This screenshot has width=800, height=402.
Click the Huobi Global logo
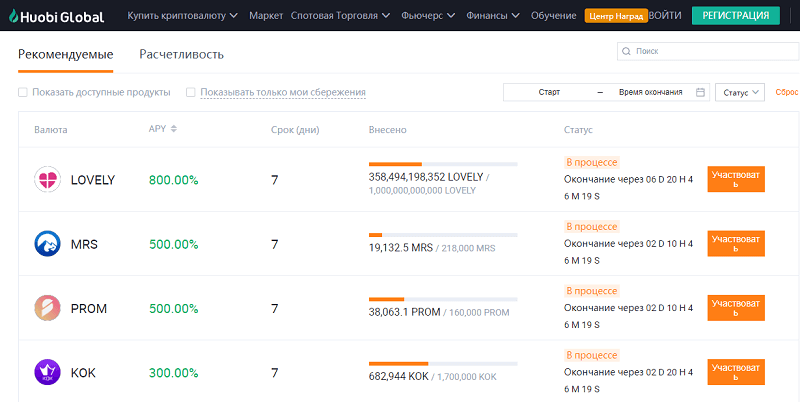click(56, 16)
